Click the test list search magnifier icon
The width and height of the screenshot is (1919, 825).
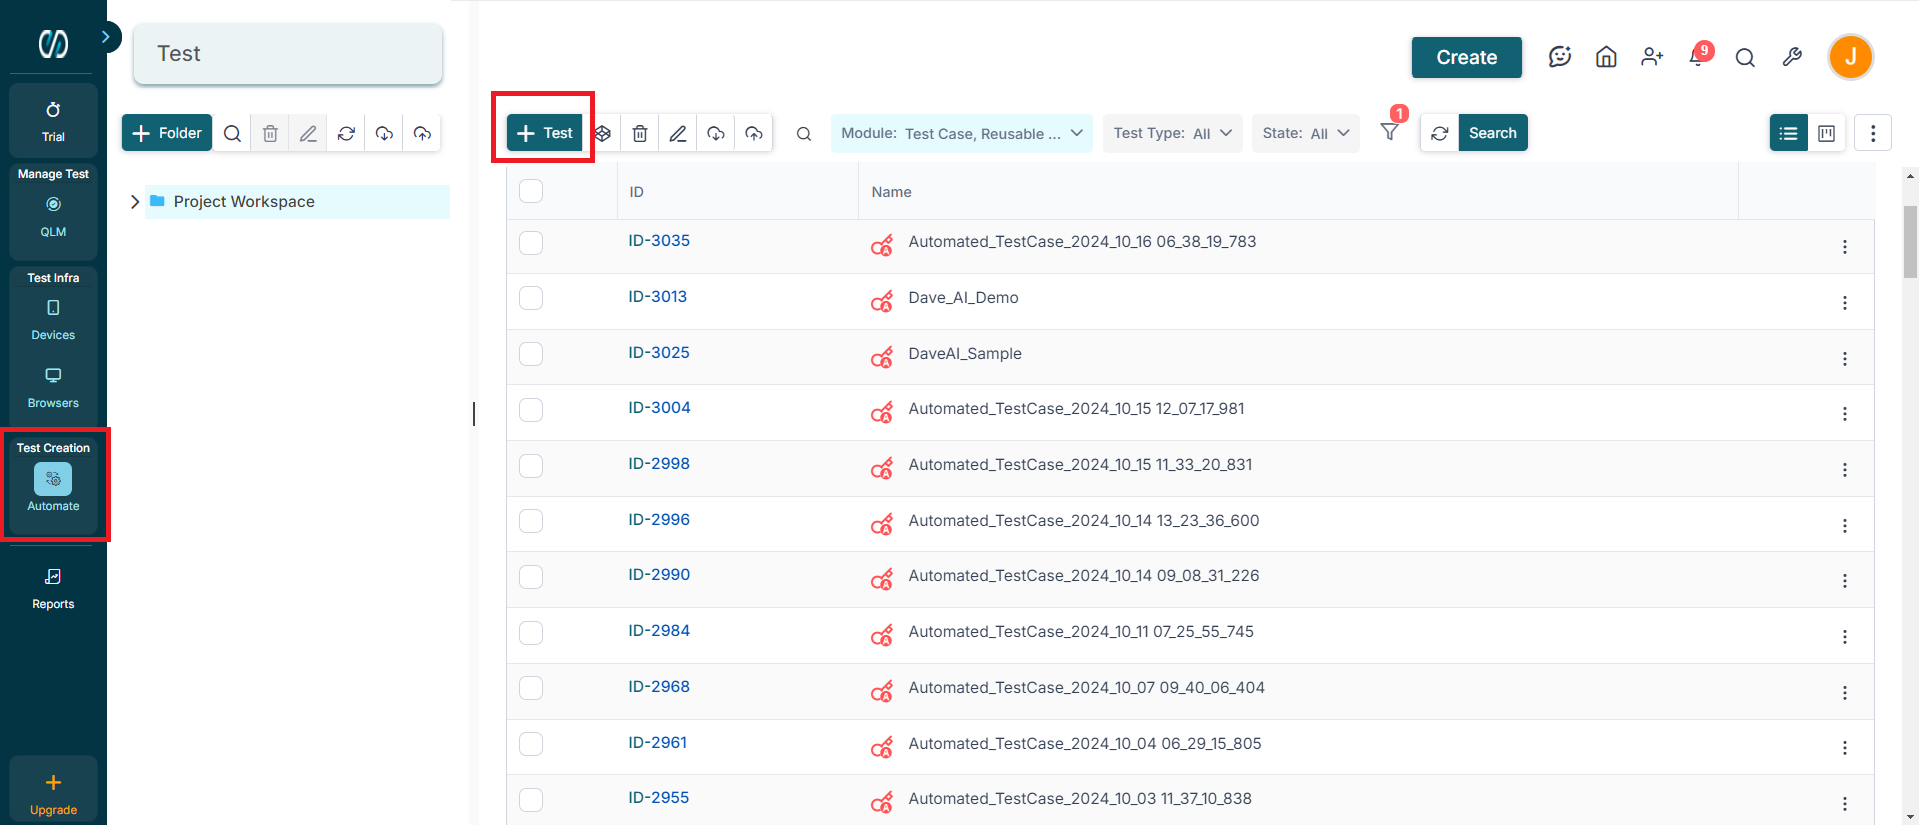[x=804, y=134]
